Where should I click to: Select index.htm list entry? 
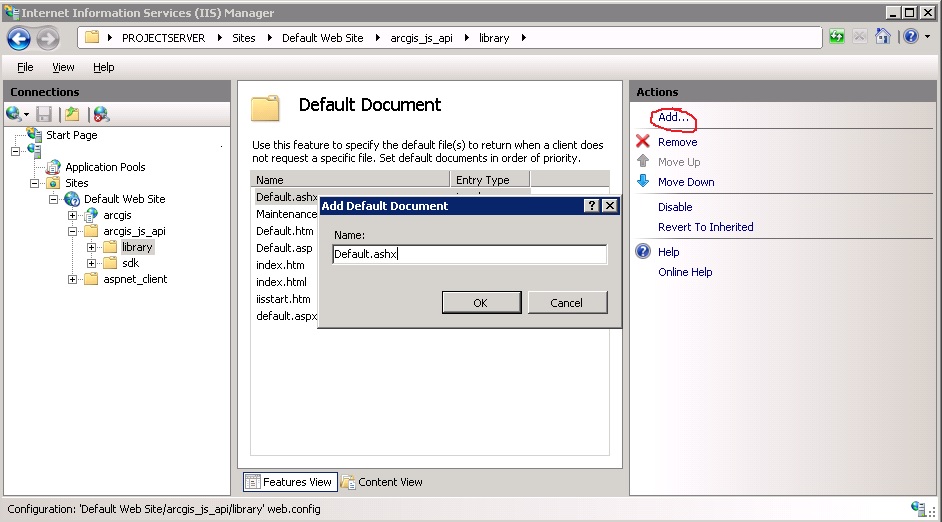tap(280, 265)
